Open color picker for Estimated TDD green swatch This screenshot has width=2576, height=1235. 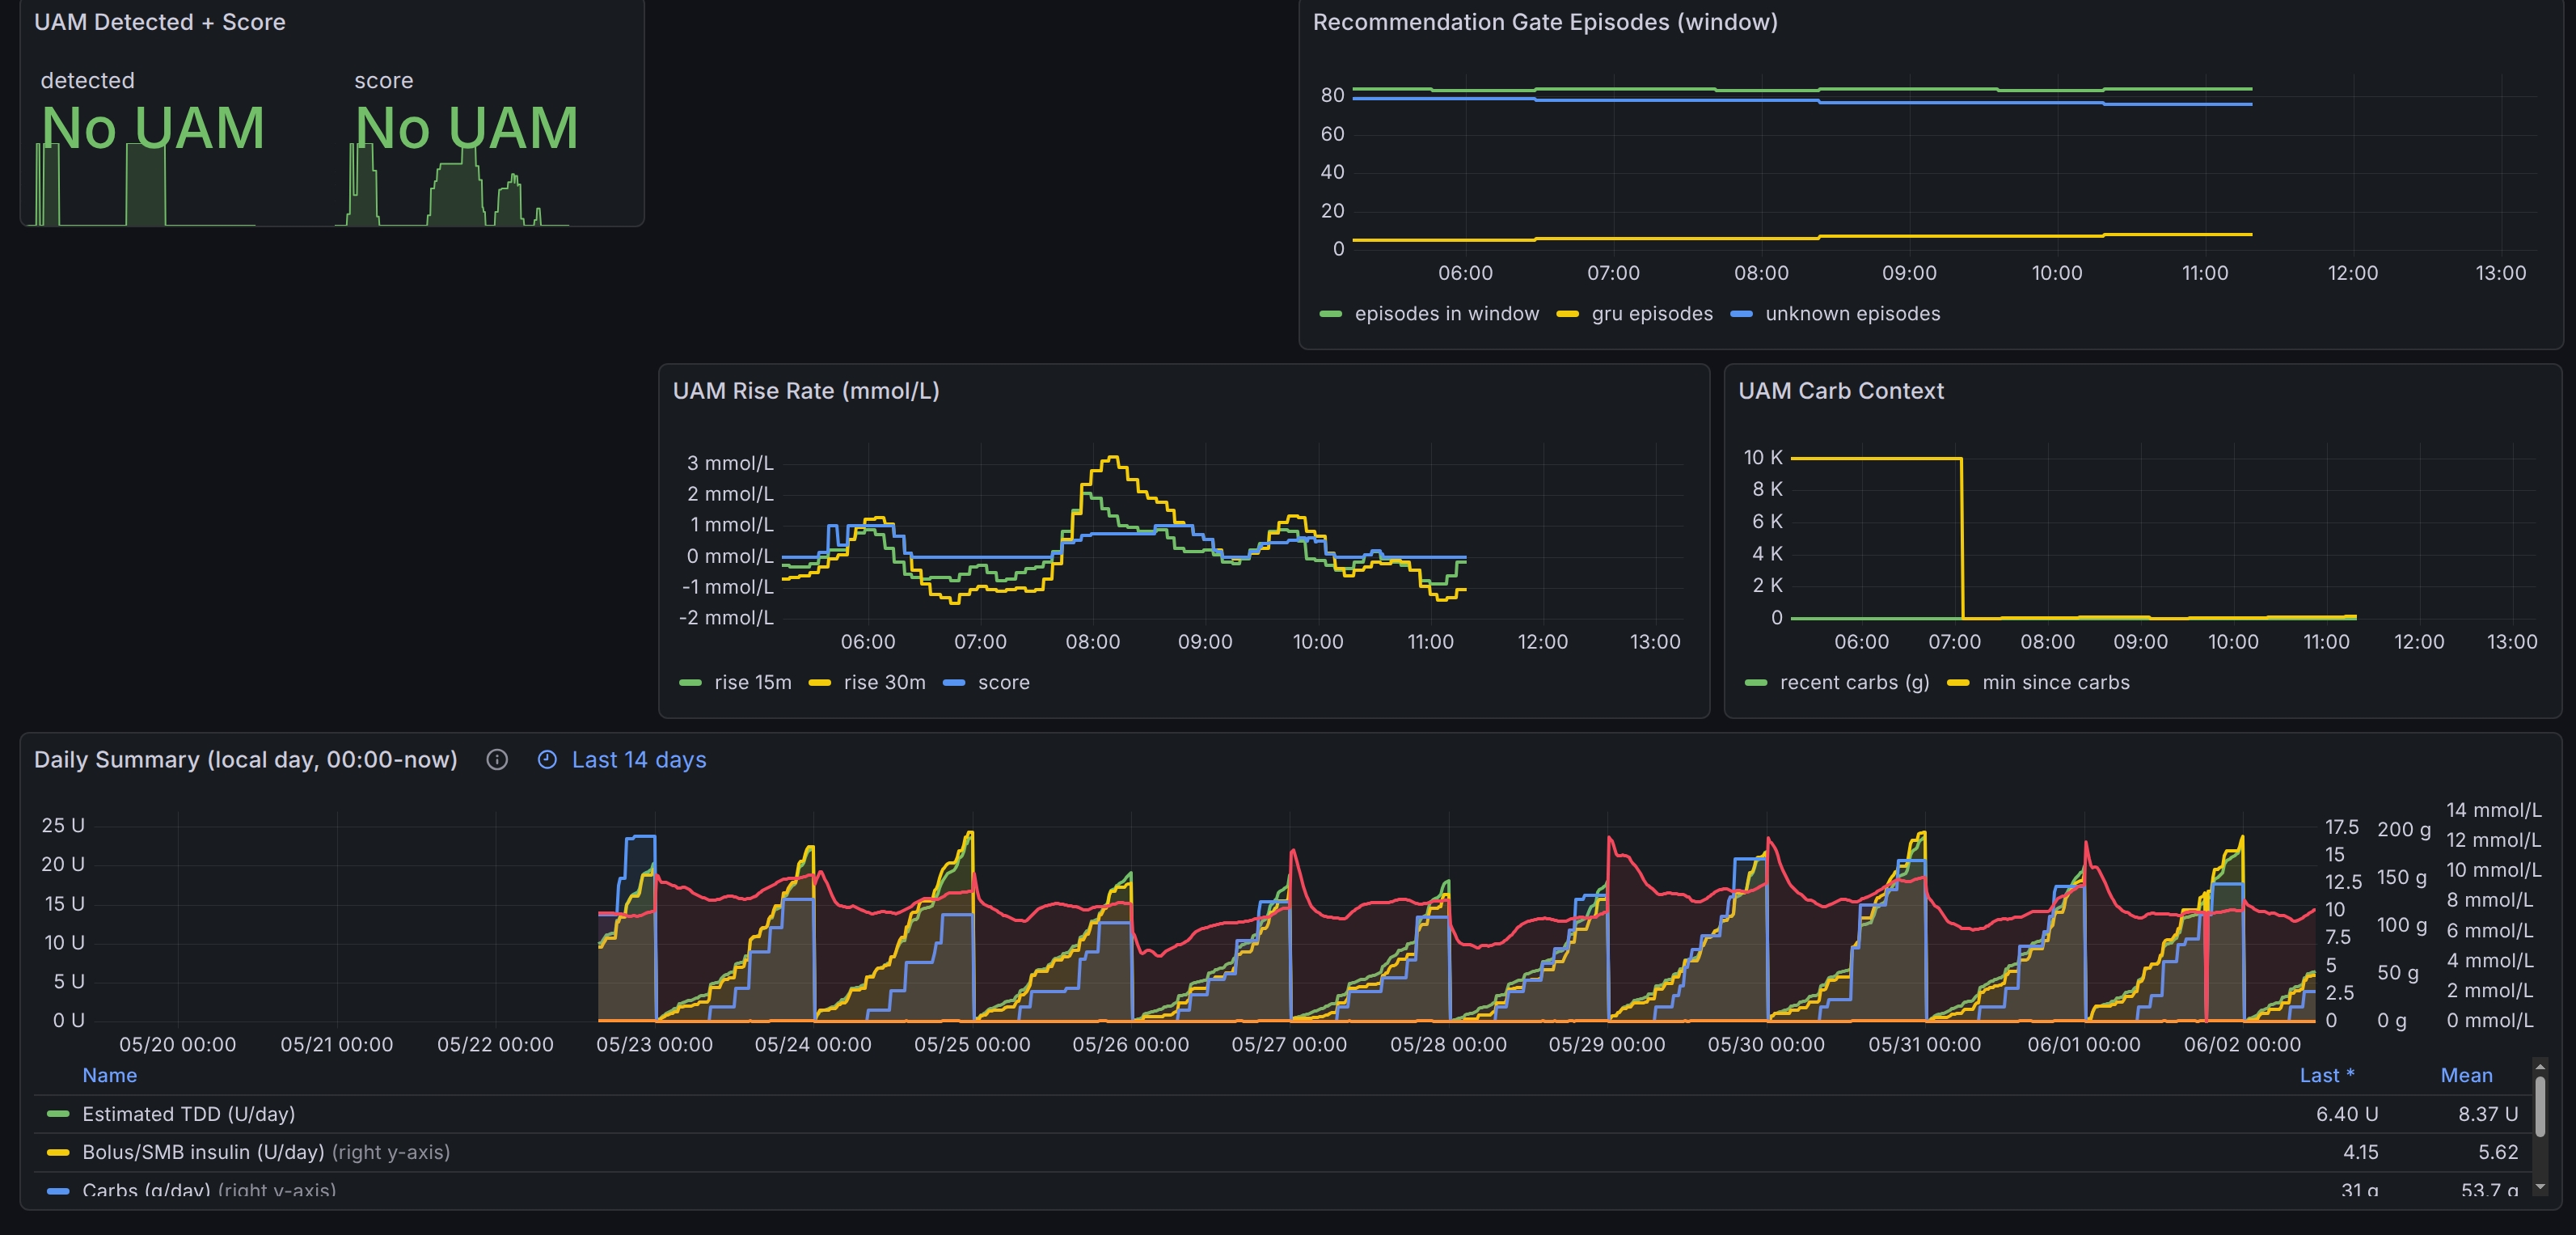click(x=58, y=1114)
